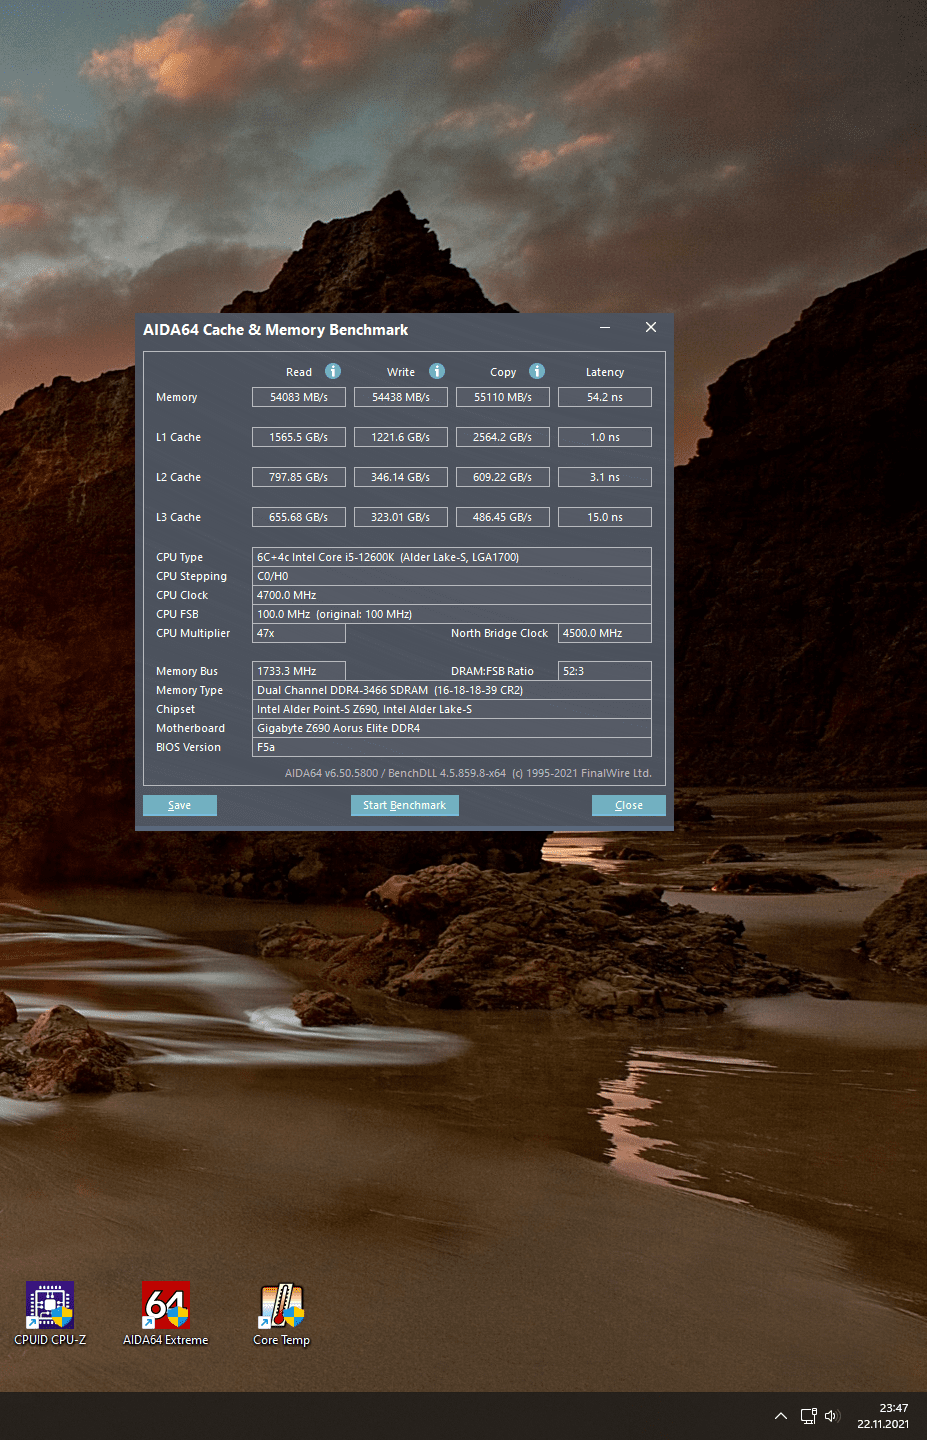The height and width of the screenshot is (1440, 927).
Task: Click the BIOS Version value F5a
Action: coord(452,747)
